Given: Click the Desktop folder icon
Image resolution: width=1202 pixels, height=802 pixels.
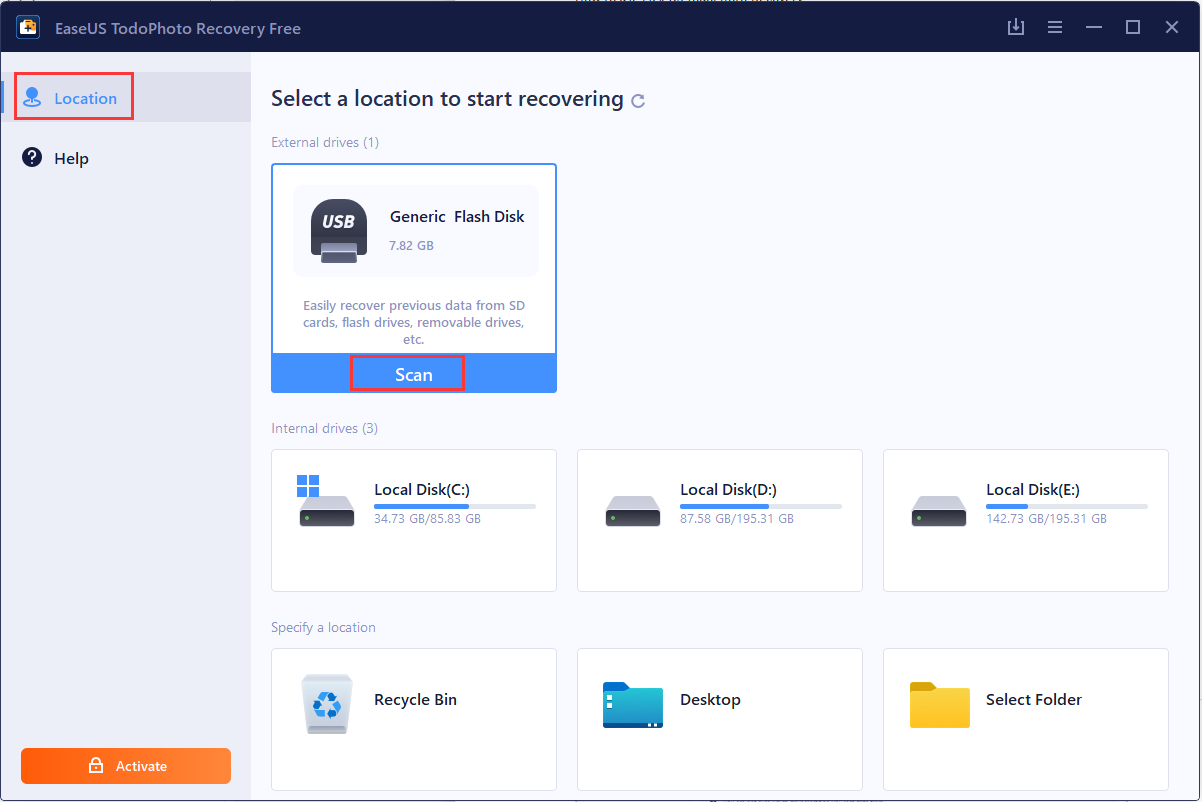Looking at the screenshot, I should [x=632, y=705].
